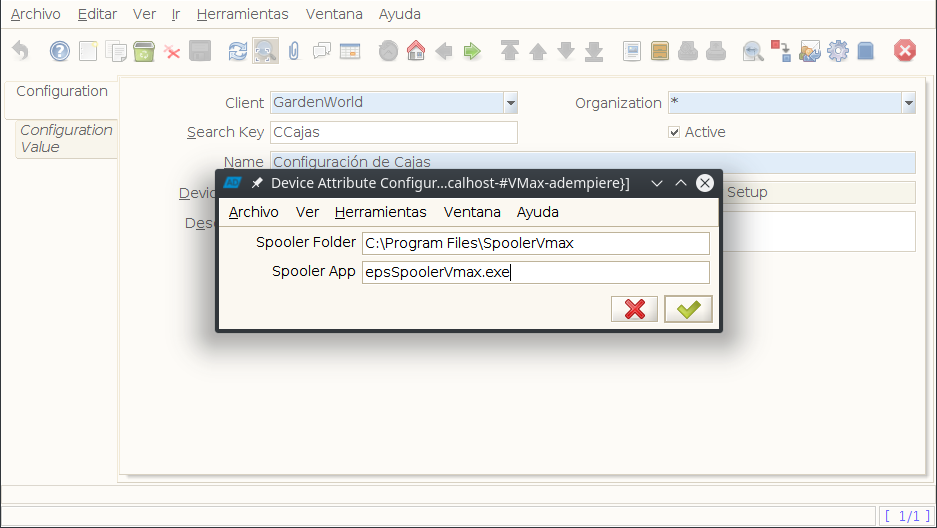Go to the next record with green arrow
Viewport: 937px width, 528px height.
click(472, 51)
